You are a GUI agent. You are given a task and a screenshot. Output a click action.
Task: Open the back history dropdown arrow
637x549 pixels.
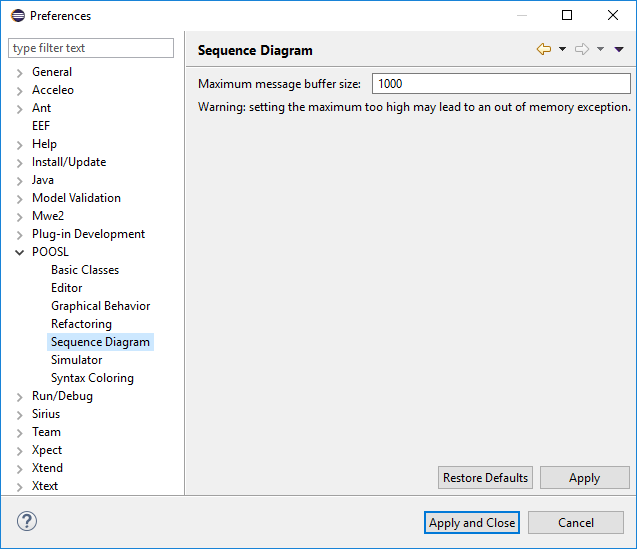(562, 50)
